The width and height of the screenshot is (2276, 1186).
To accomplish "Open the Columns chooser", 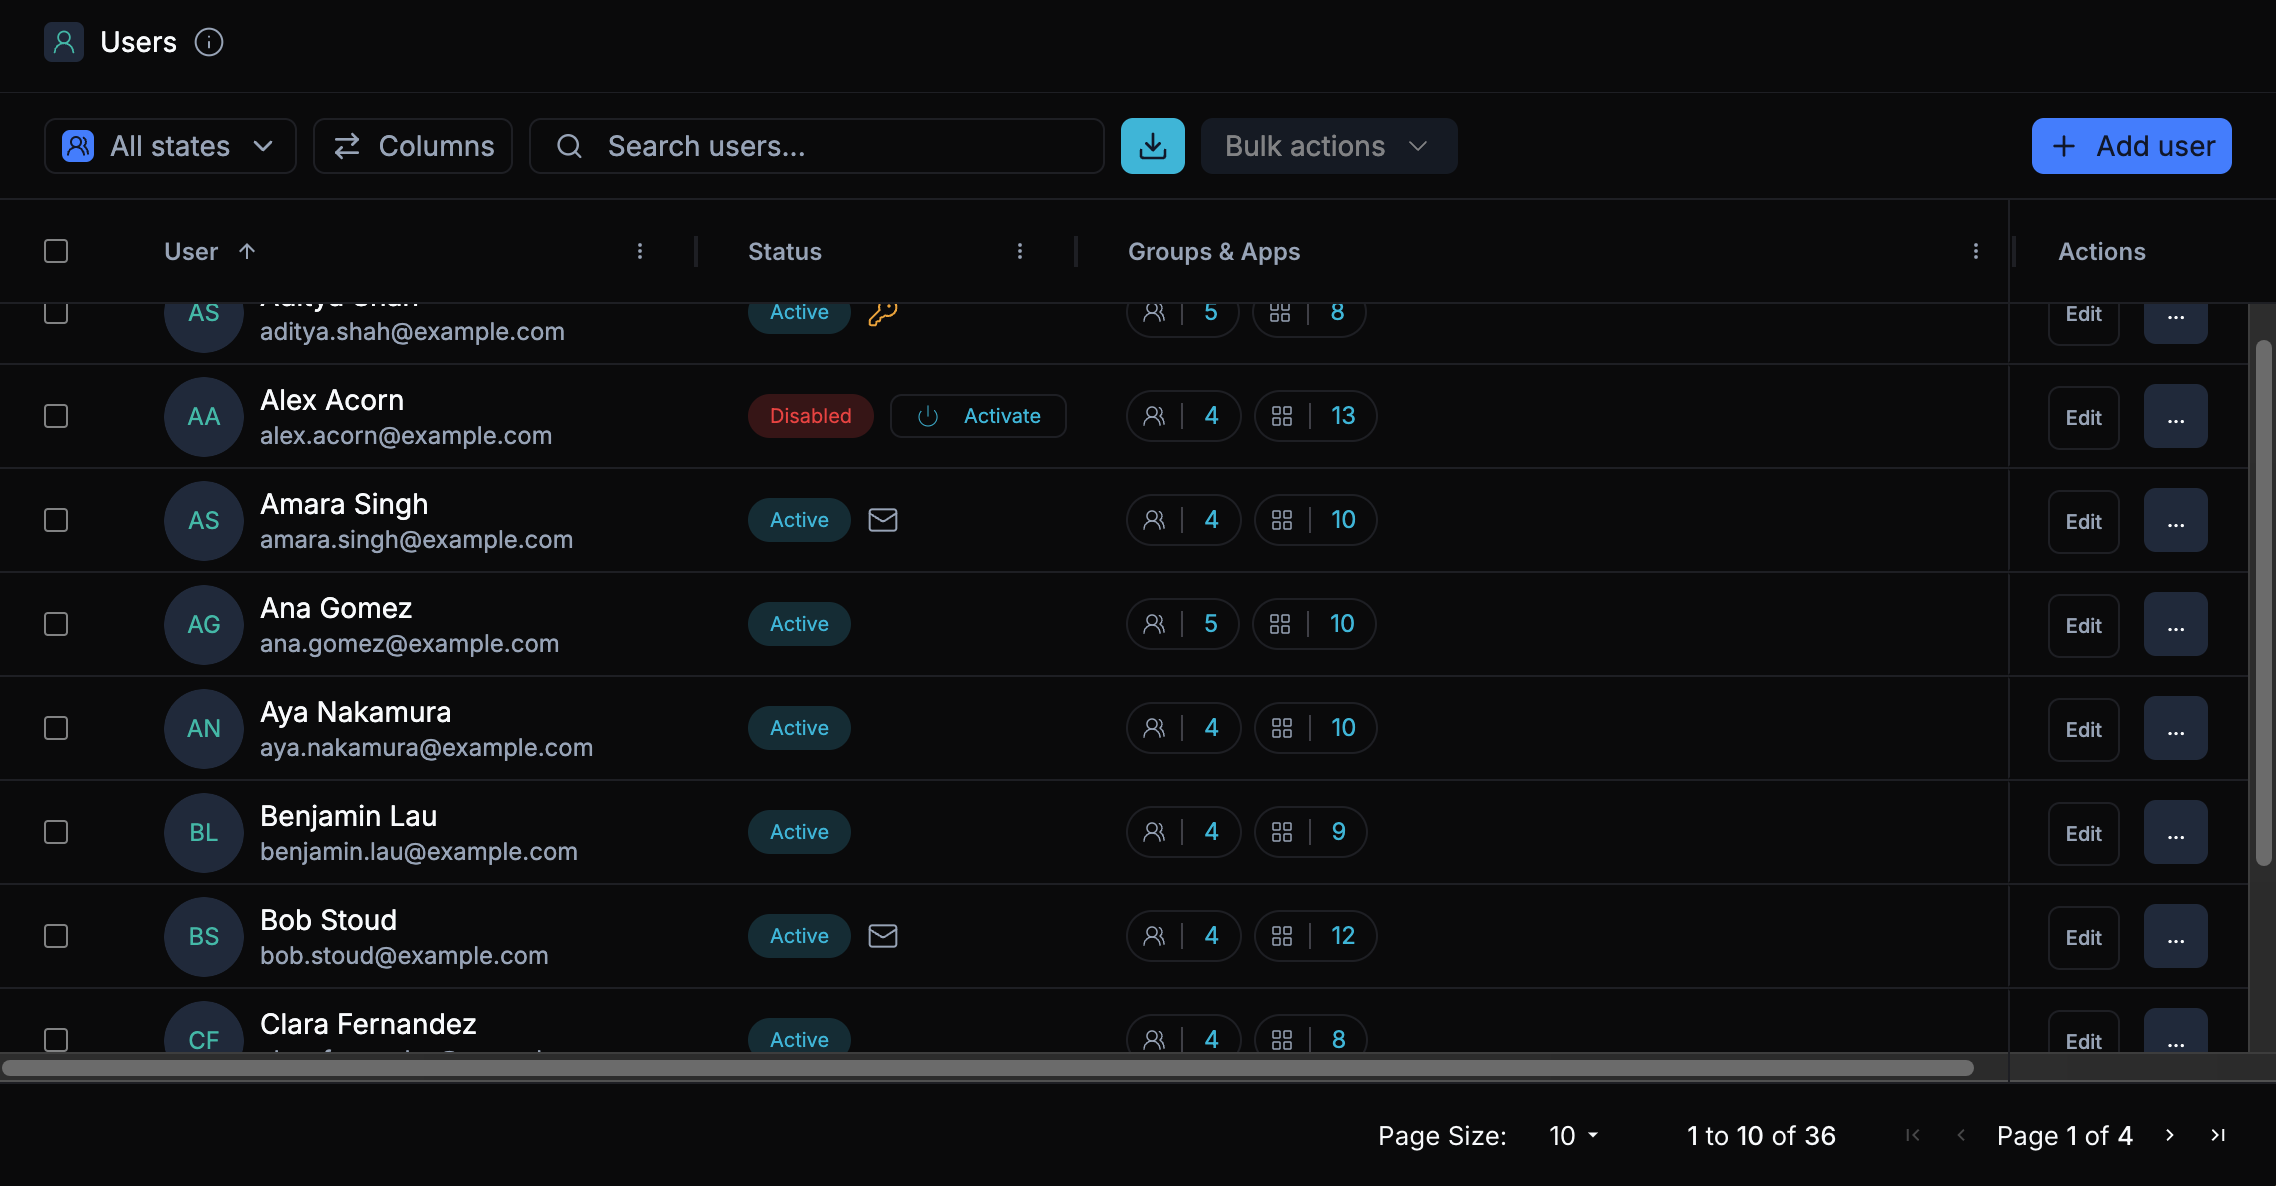I will click(413, 146).
